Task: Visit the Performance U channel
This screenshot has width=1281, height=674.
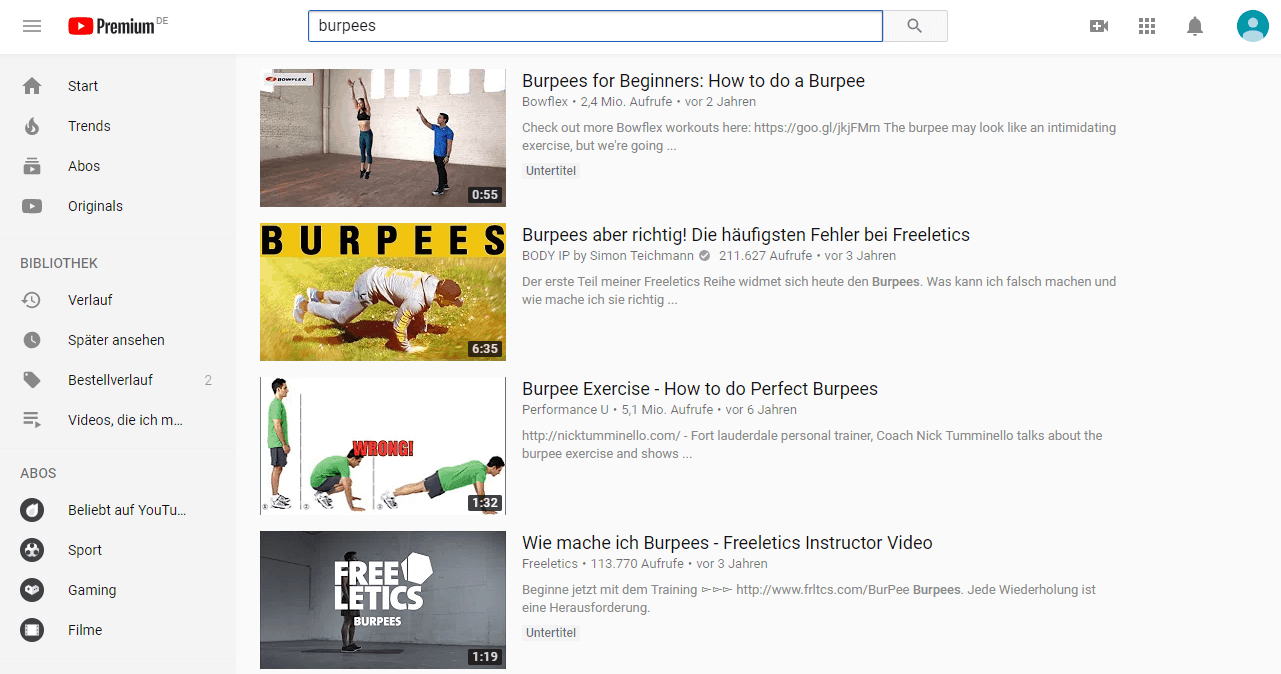Action: [565, 410]
